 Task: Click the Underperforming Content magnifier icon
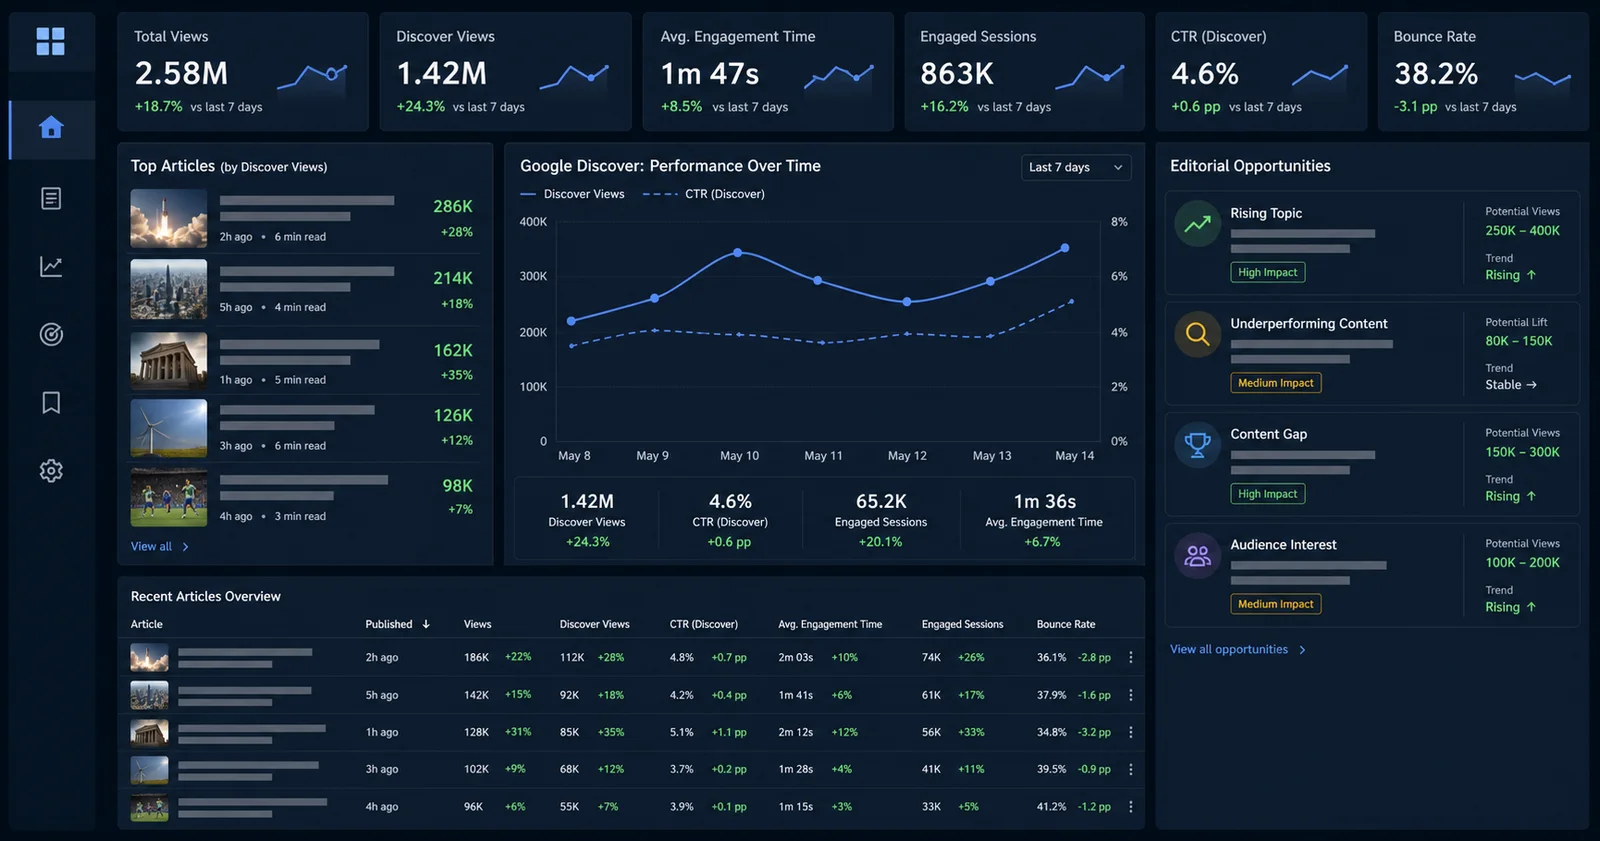click(1197, 334)
